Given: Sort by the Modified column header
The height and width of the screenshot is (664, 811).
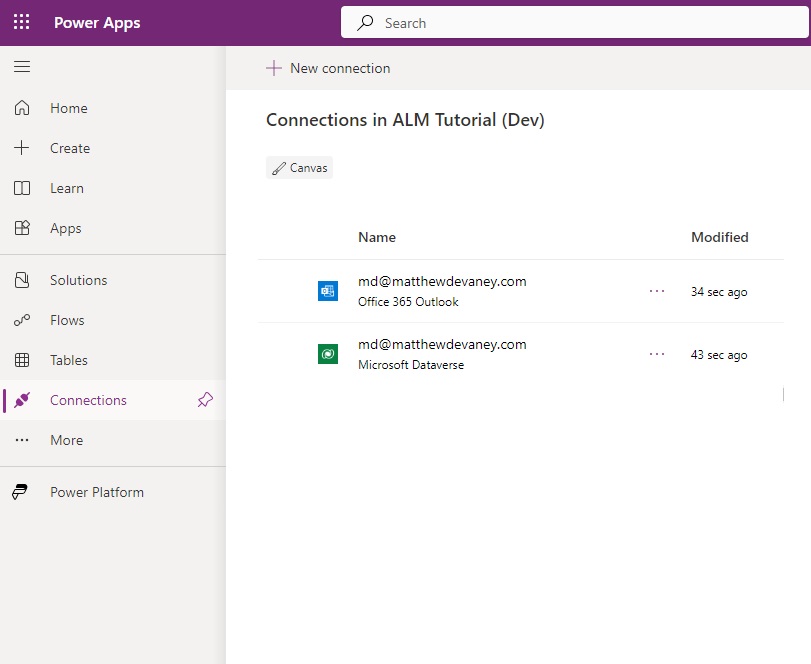Looking at the screenshot, I should pos(719,237).
